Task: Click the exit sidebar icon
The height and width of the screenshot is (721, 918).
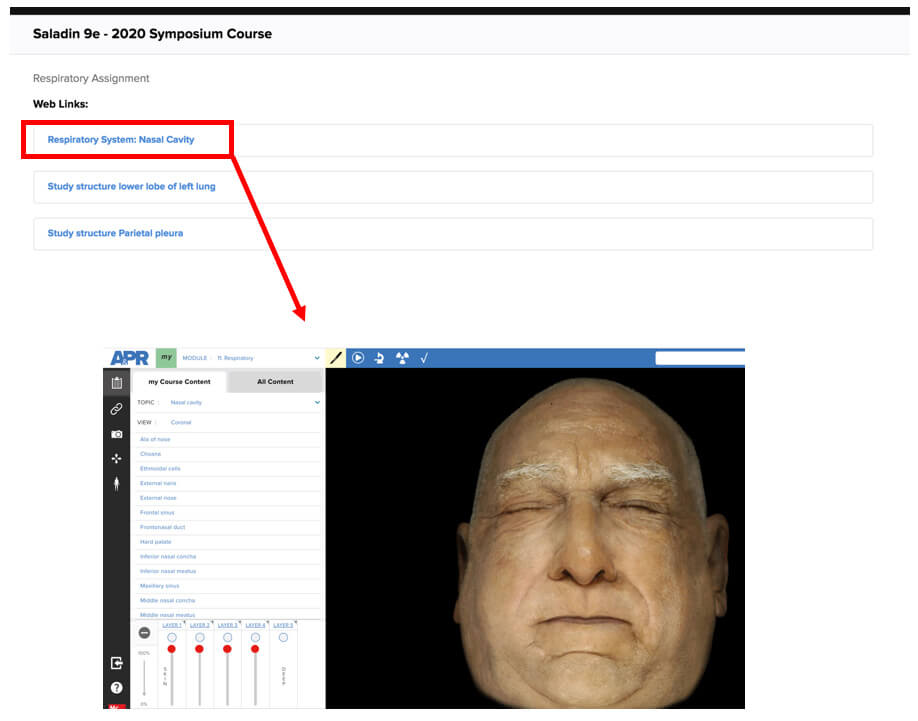Action: 117,662
